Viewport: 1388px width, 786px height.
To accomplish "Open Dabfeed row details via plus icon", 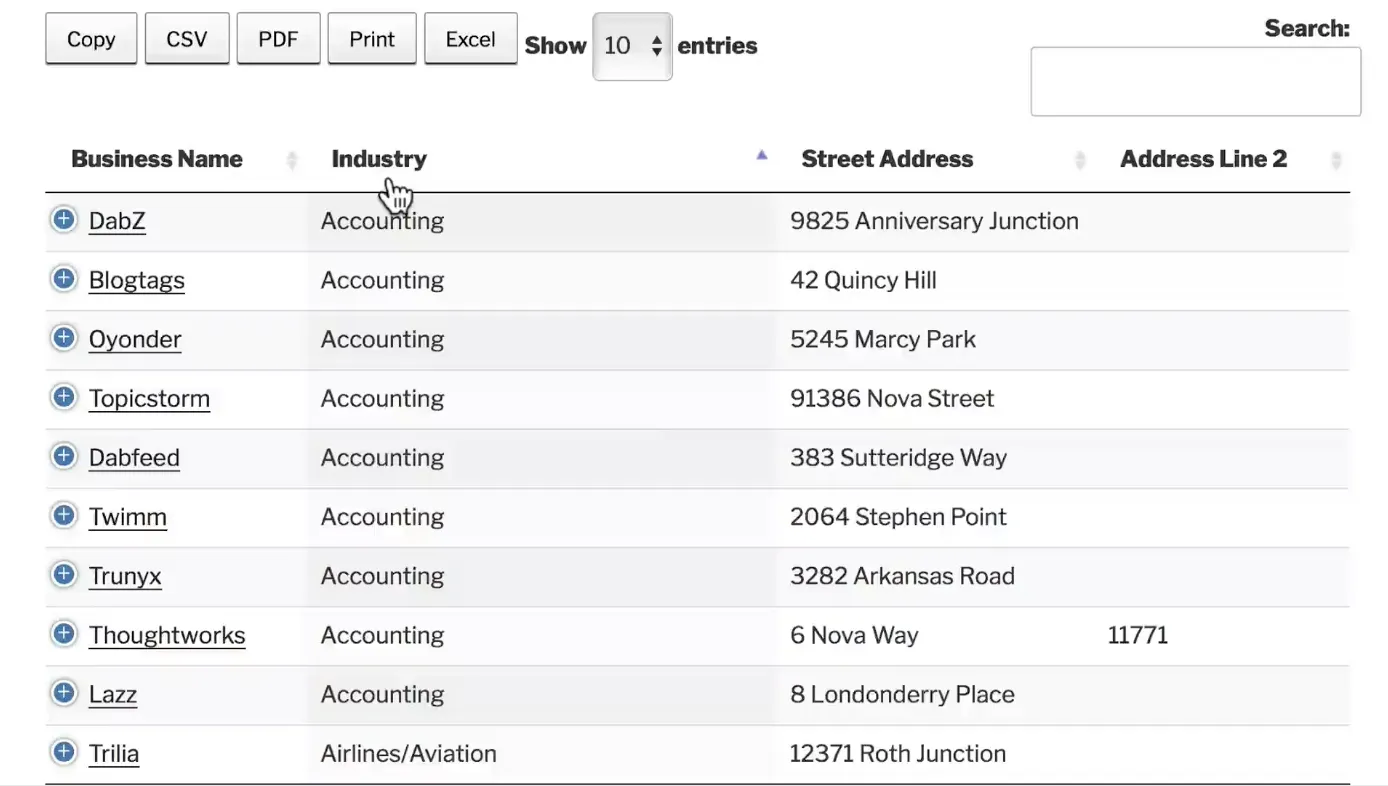I will (63, 456).
